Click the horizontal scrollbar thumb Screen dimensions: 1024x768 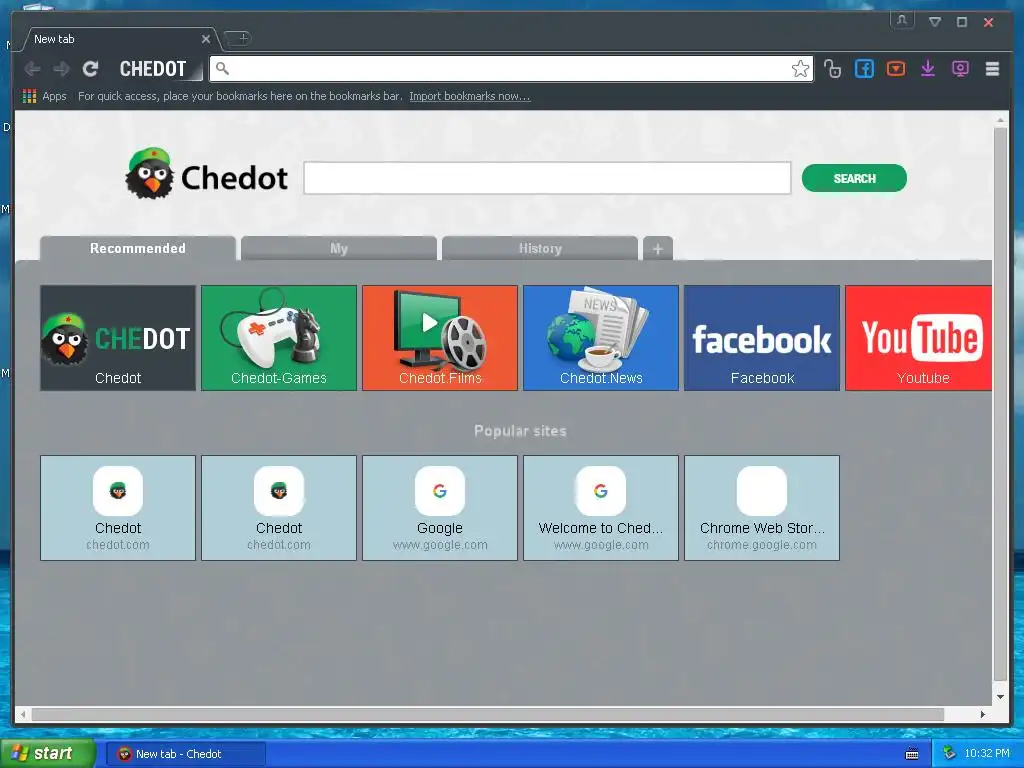488,714
